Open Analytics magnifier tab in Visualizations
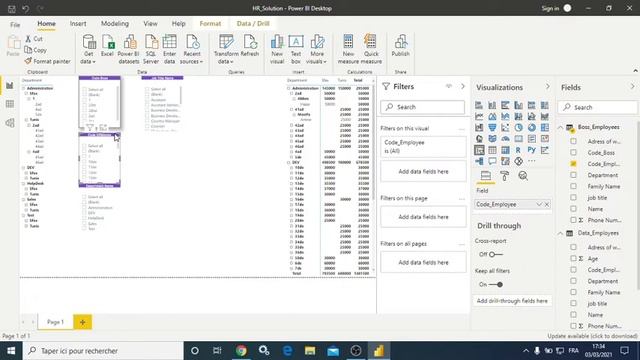 tap(523, 176)
